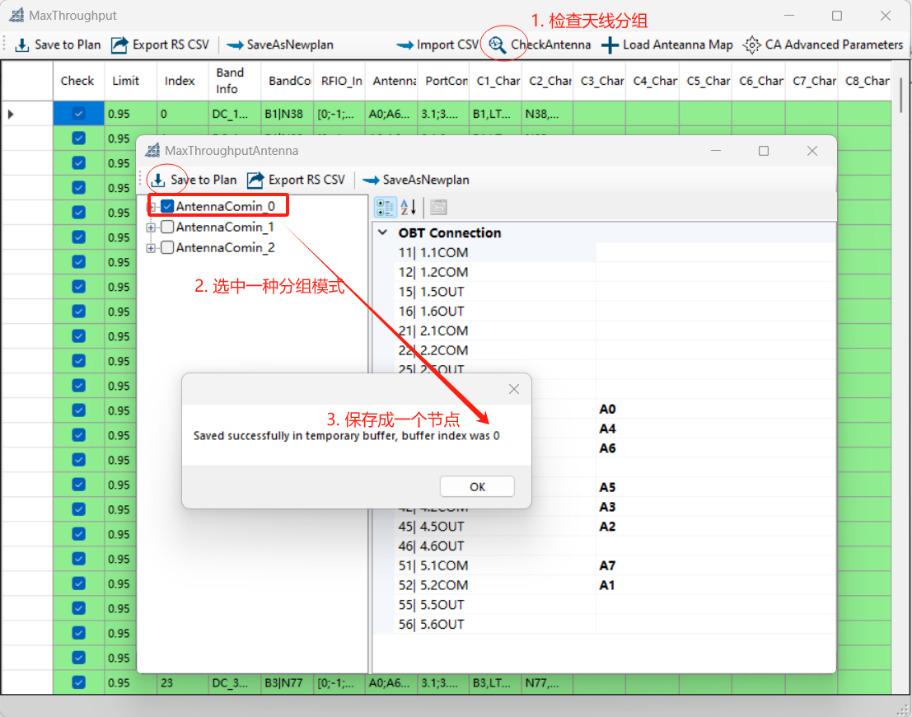912x717 pixels.
Task: Click the C8_Char column header
Action: [864, 81]
